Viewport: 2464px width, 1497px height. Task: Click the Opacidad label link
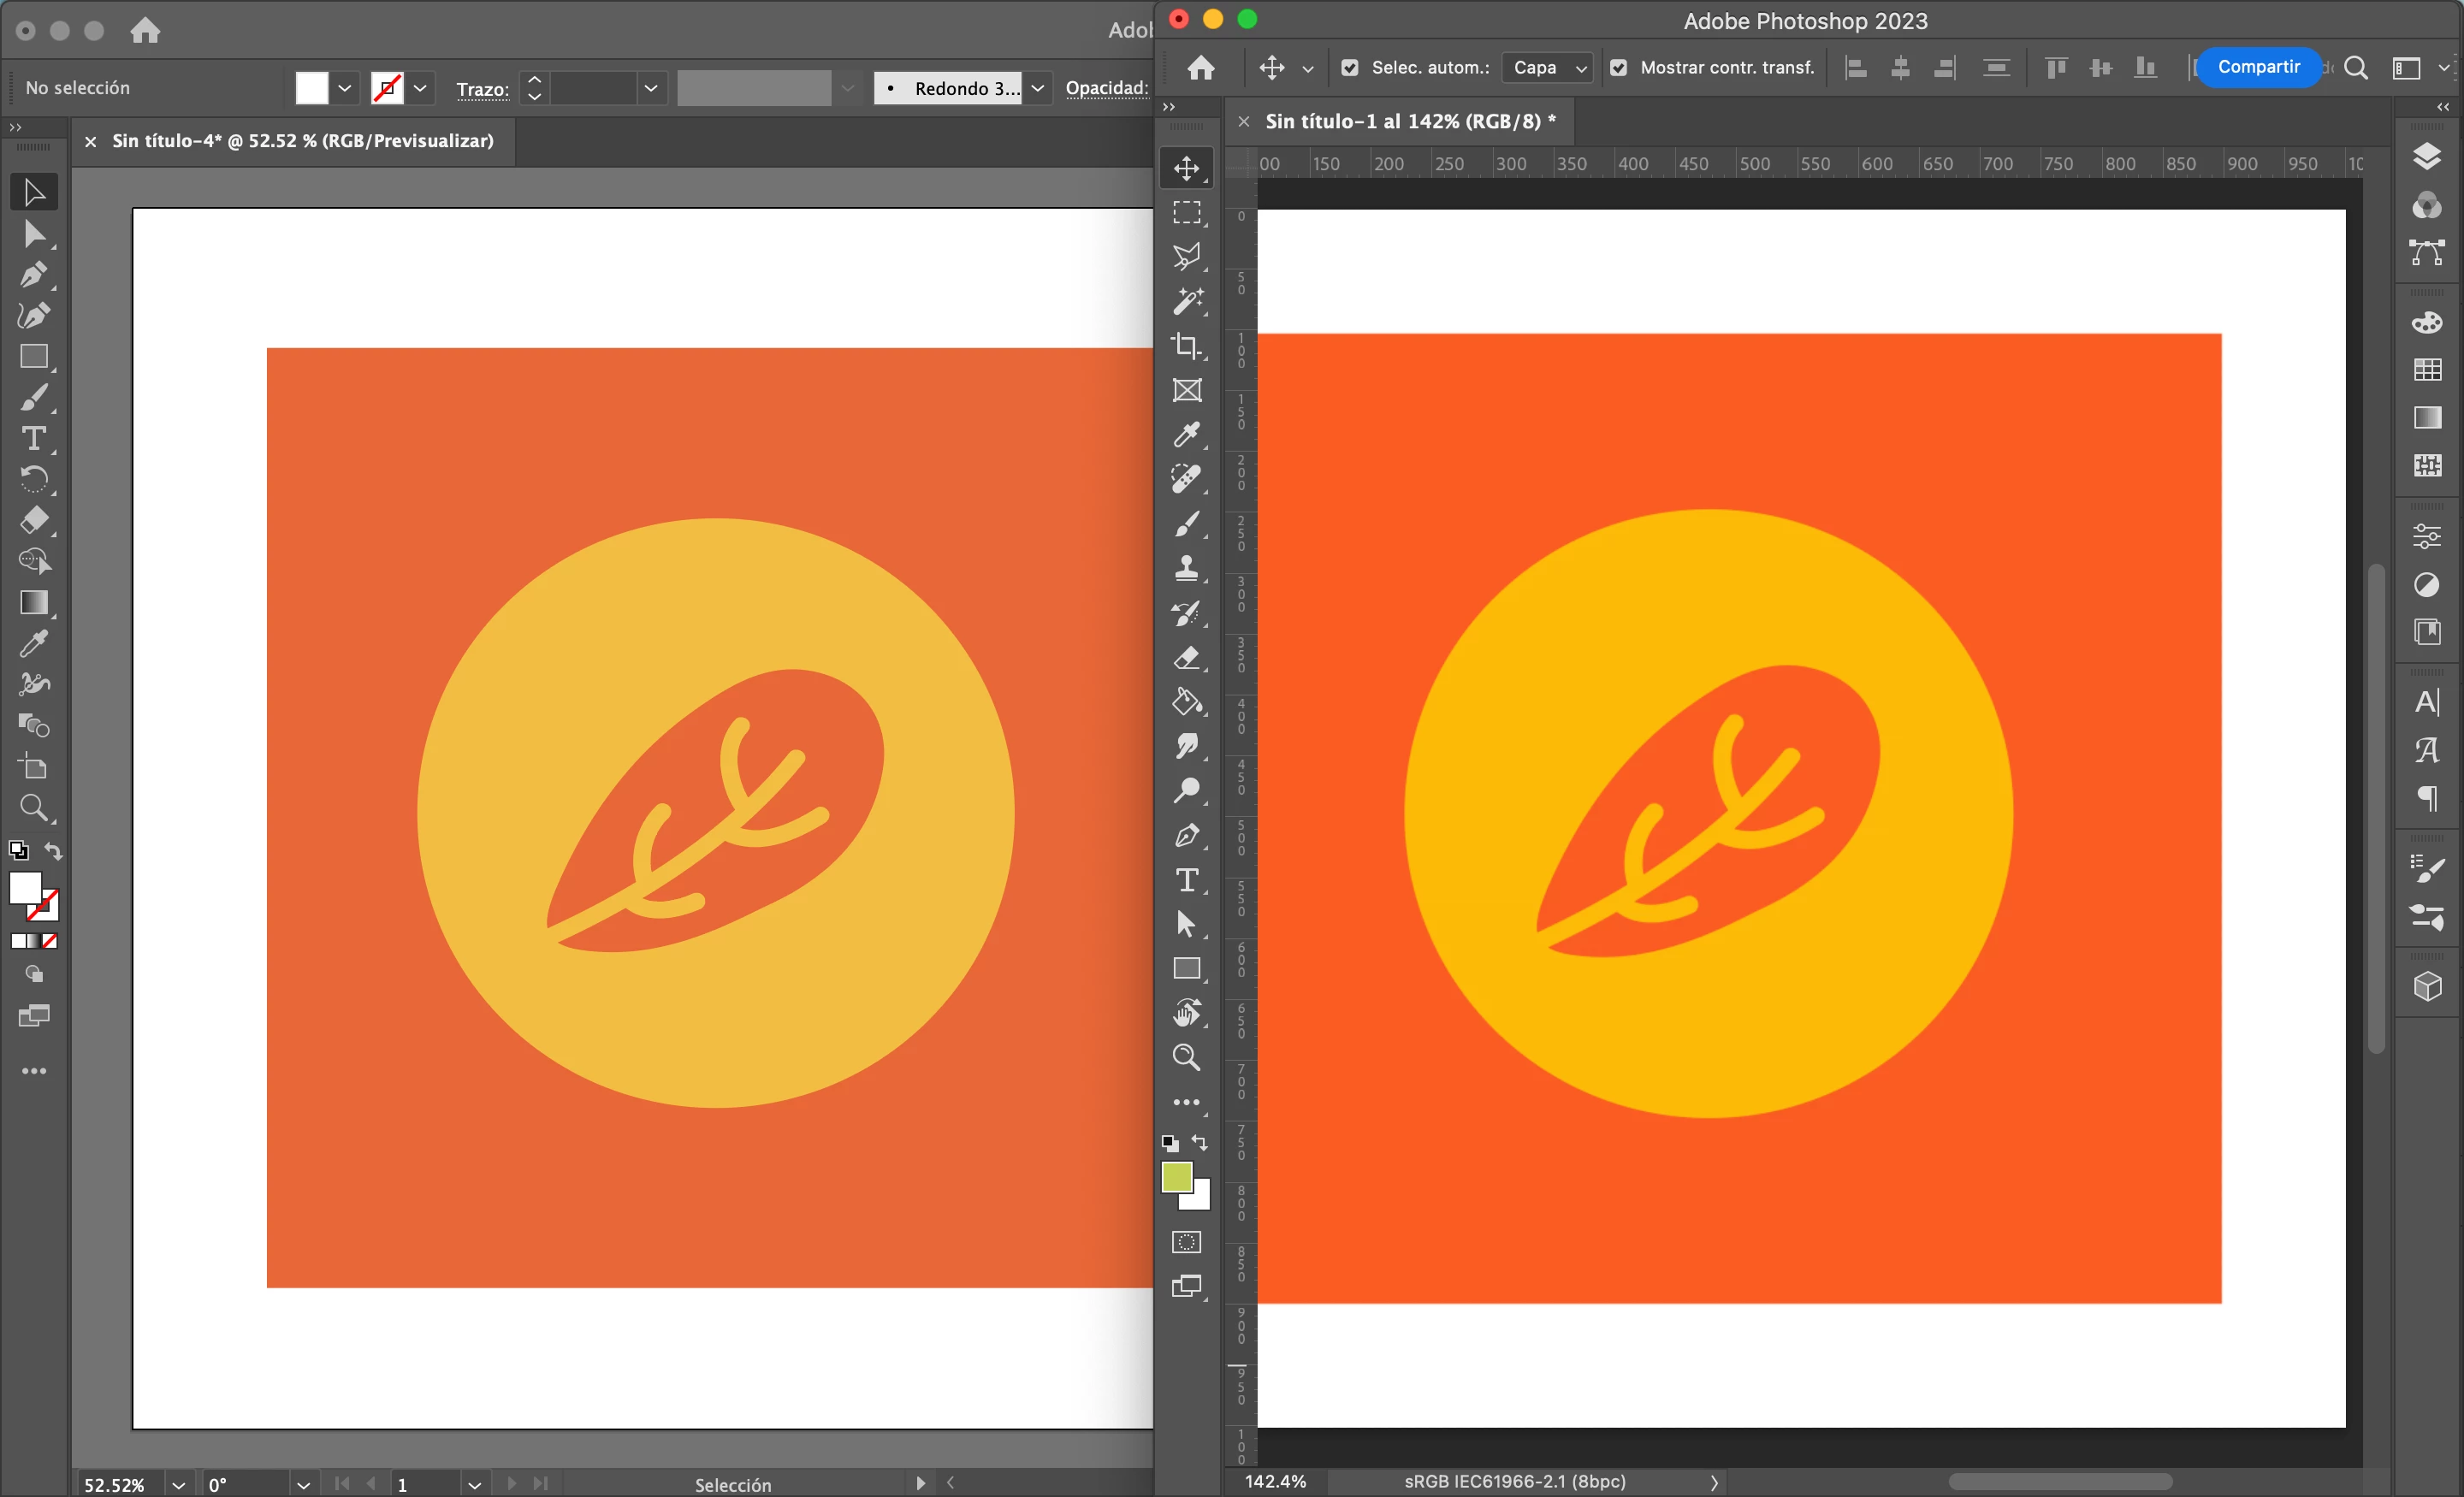[1106, 88]
